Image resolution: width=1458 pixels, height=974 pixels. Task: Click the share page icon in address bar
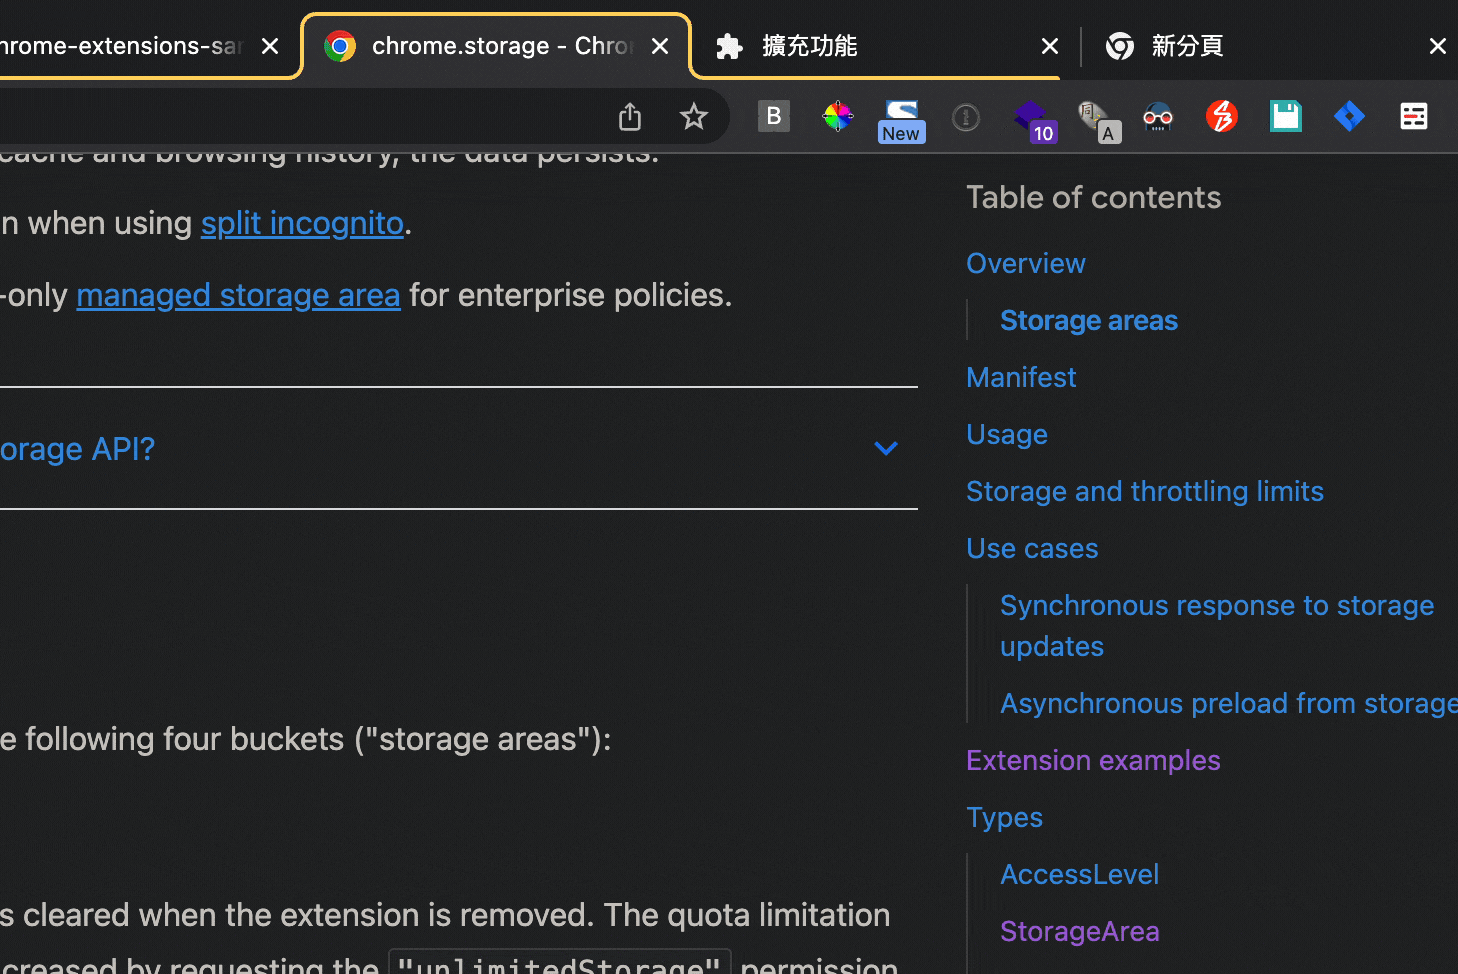click(x=629, y=117)
